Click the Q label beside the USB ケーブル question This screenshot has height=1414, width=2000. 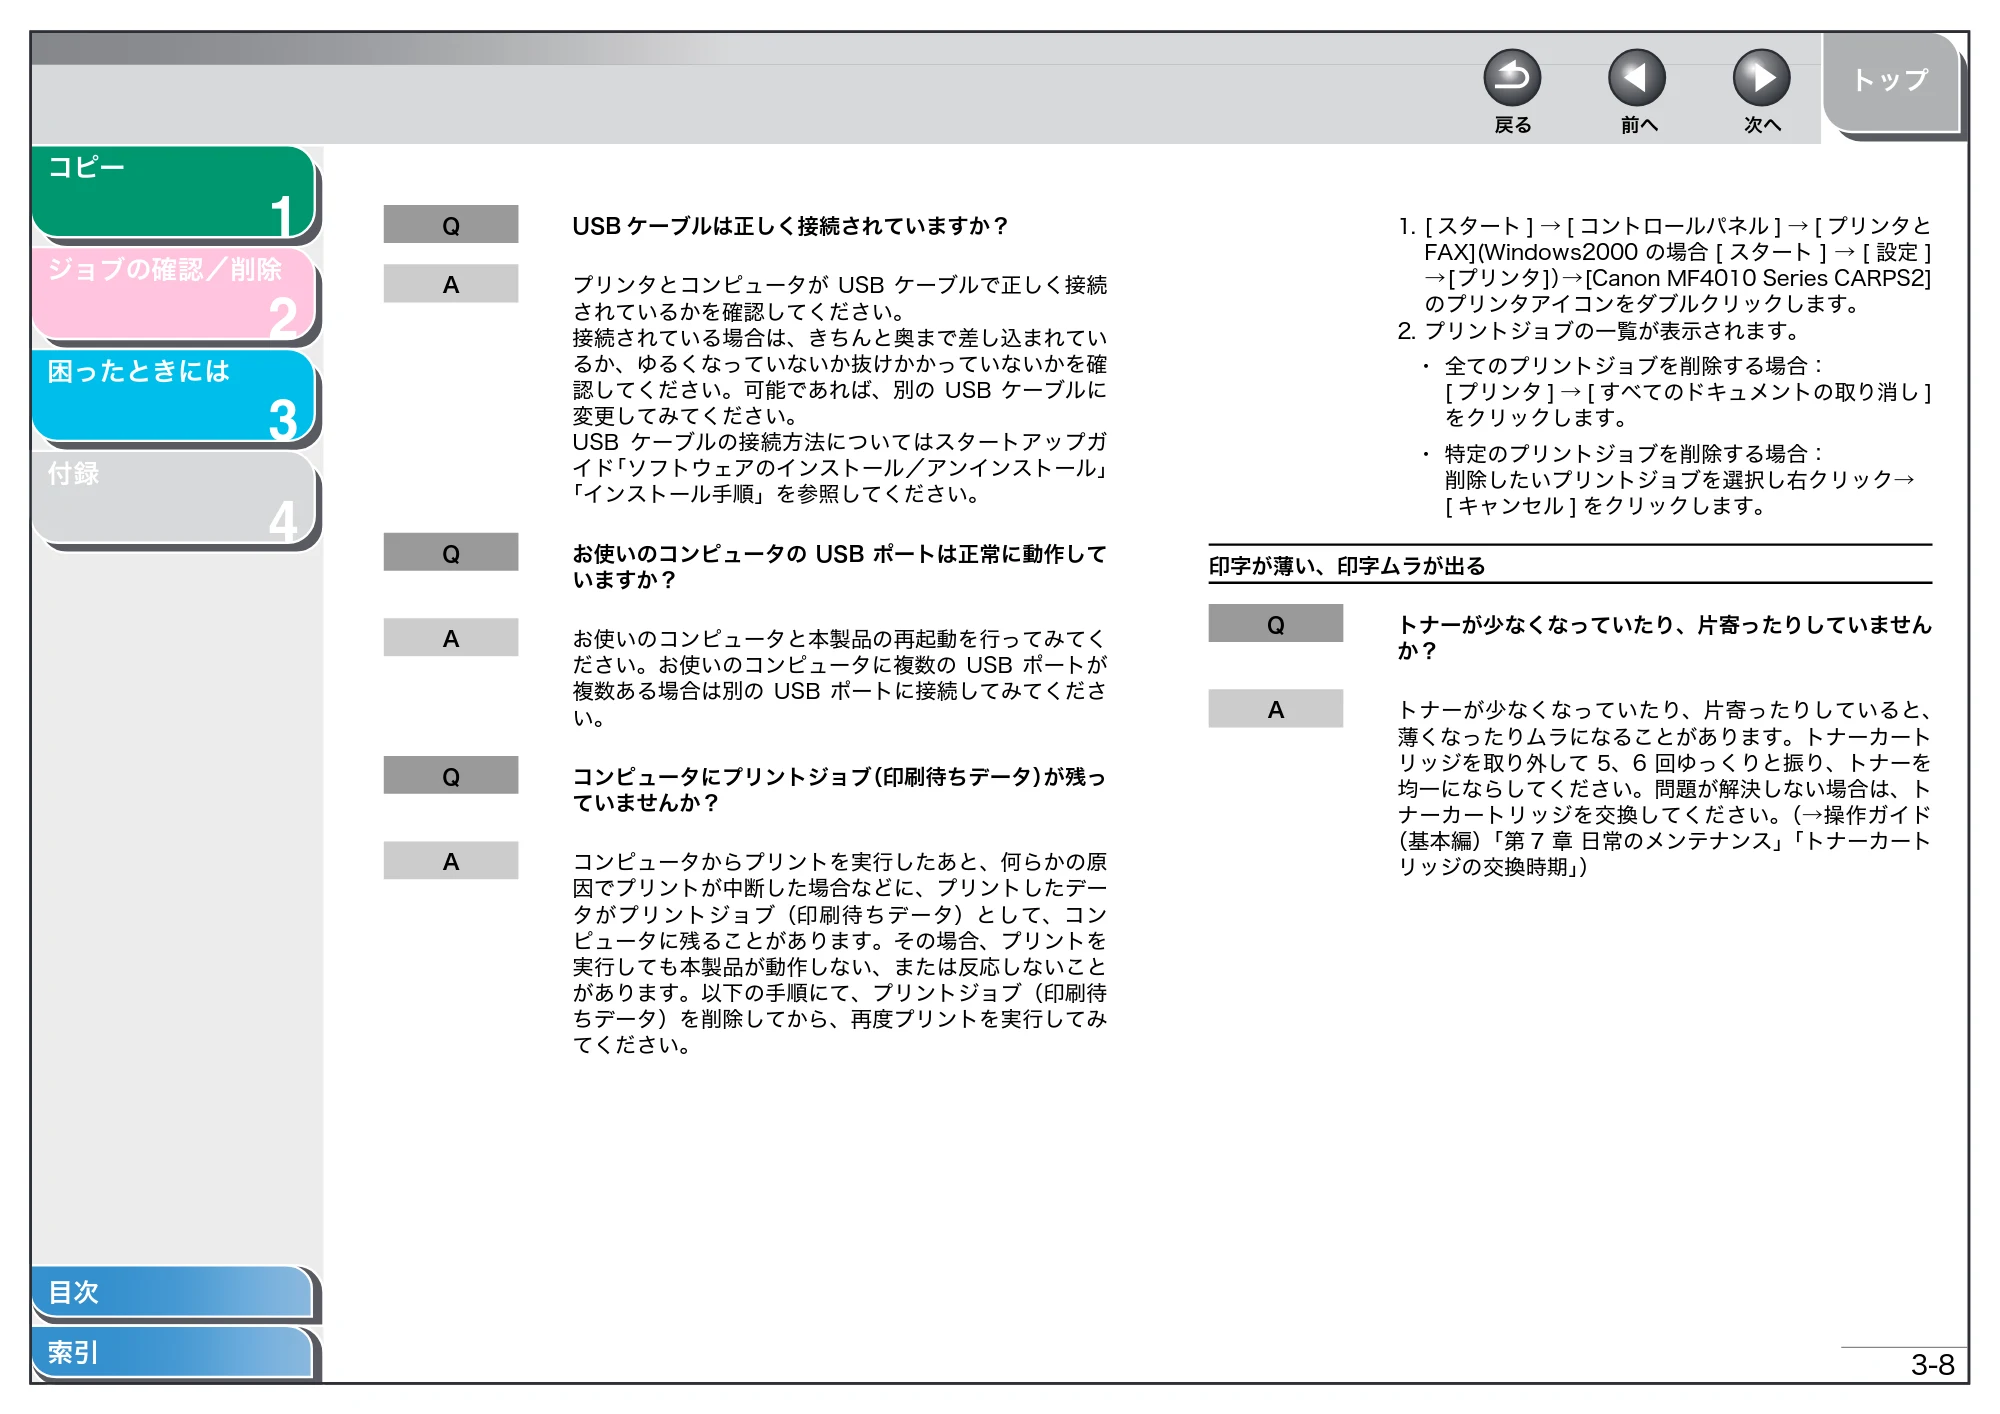pyautogui.click(x=451, y=225)
